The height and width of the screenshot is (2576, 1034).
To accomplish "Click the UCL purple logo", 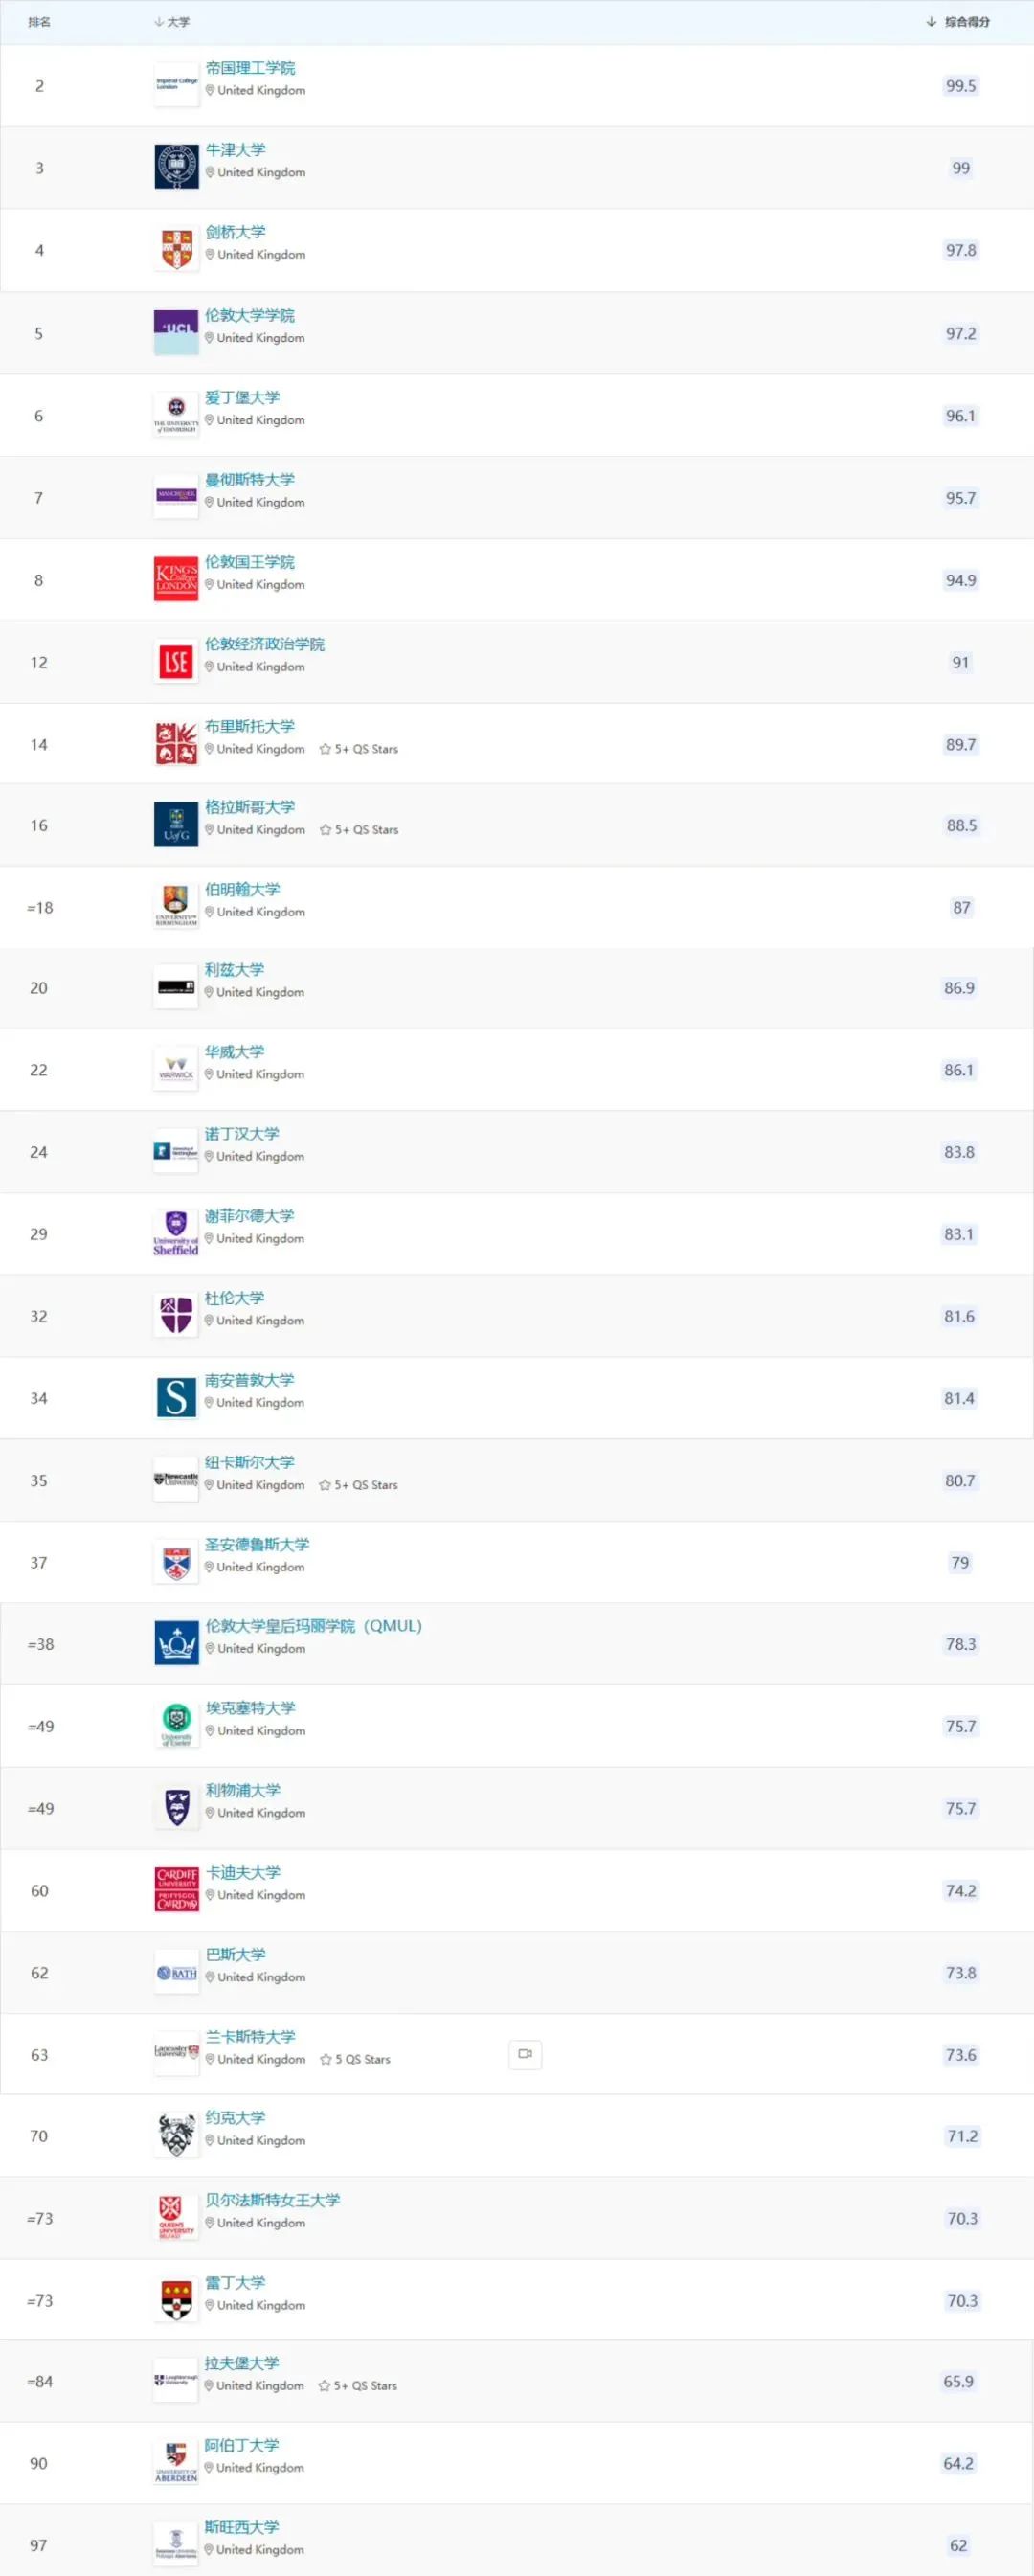I will click(x=176, y=332).
